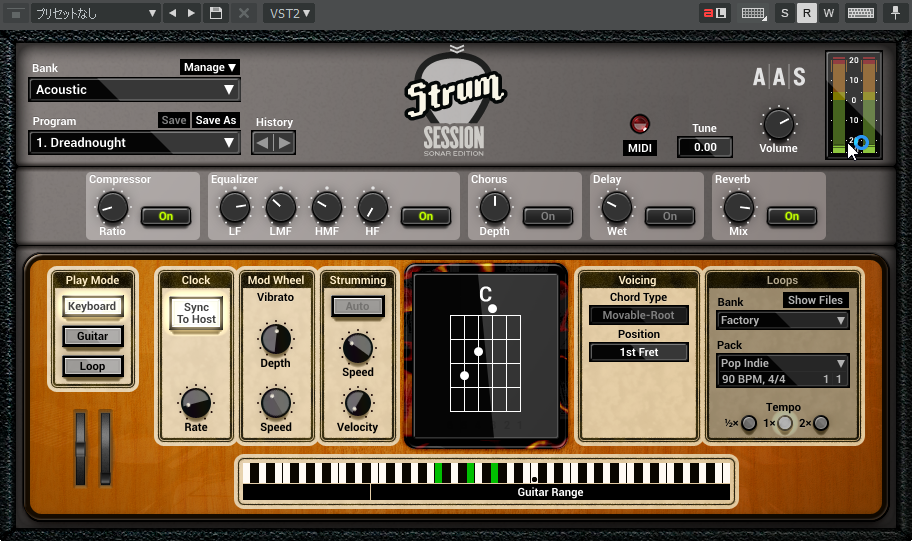This screenshot has height=541, width=912.
Task: Delete the preset with the X icon
Action: [x=244, y=13]
